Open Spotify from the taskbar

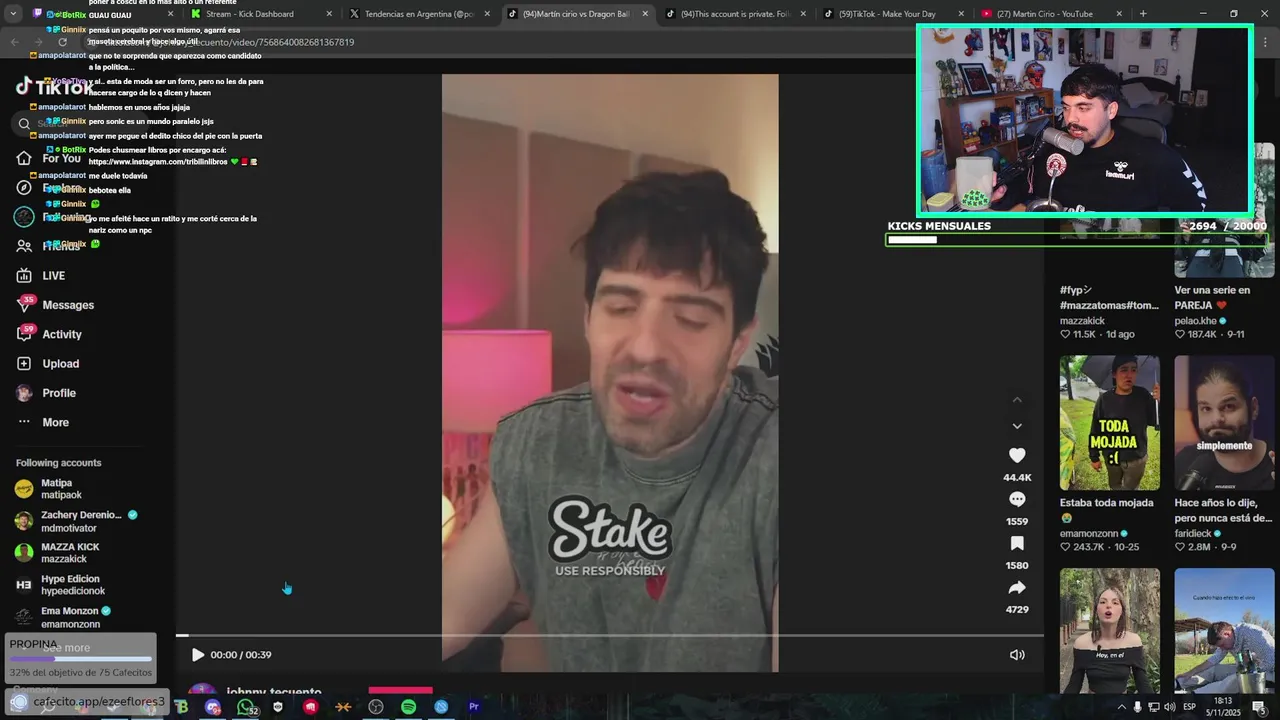tap(408, 707)
